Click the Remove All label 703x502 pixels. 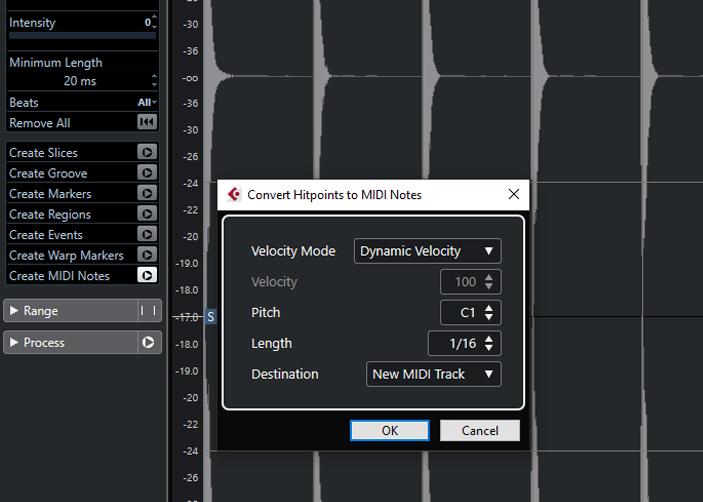(40, 123)
